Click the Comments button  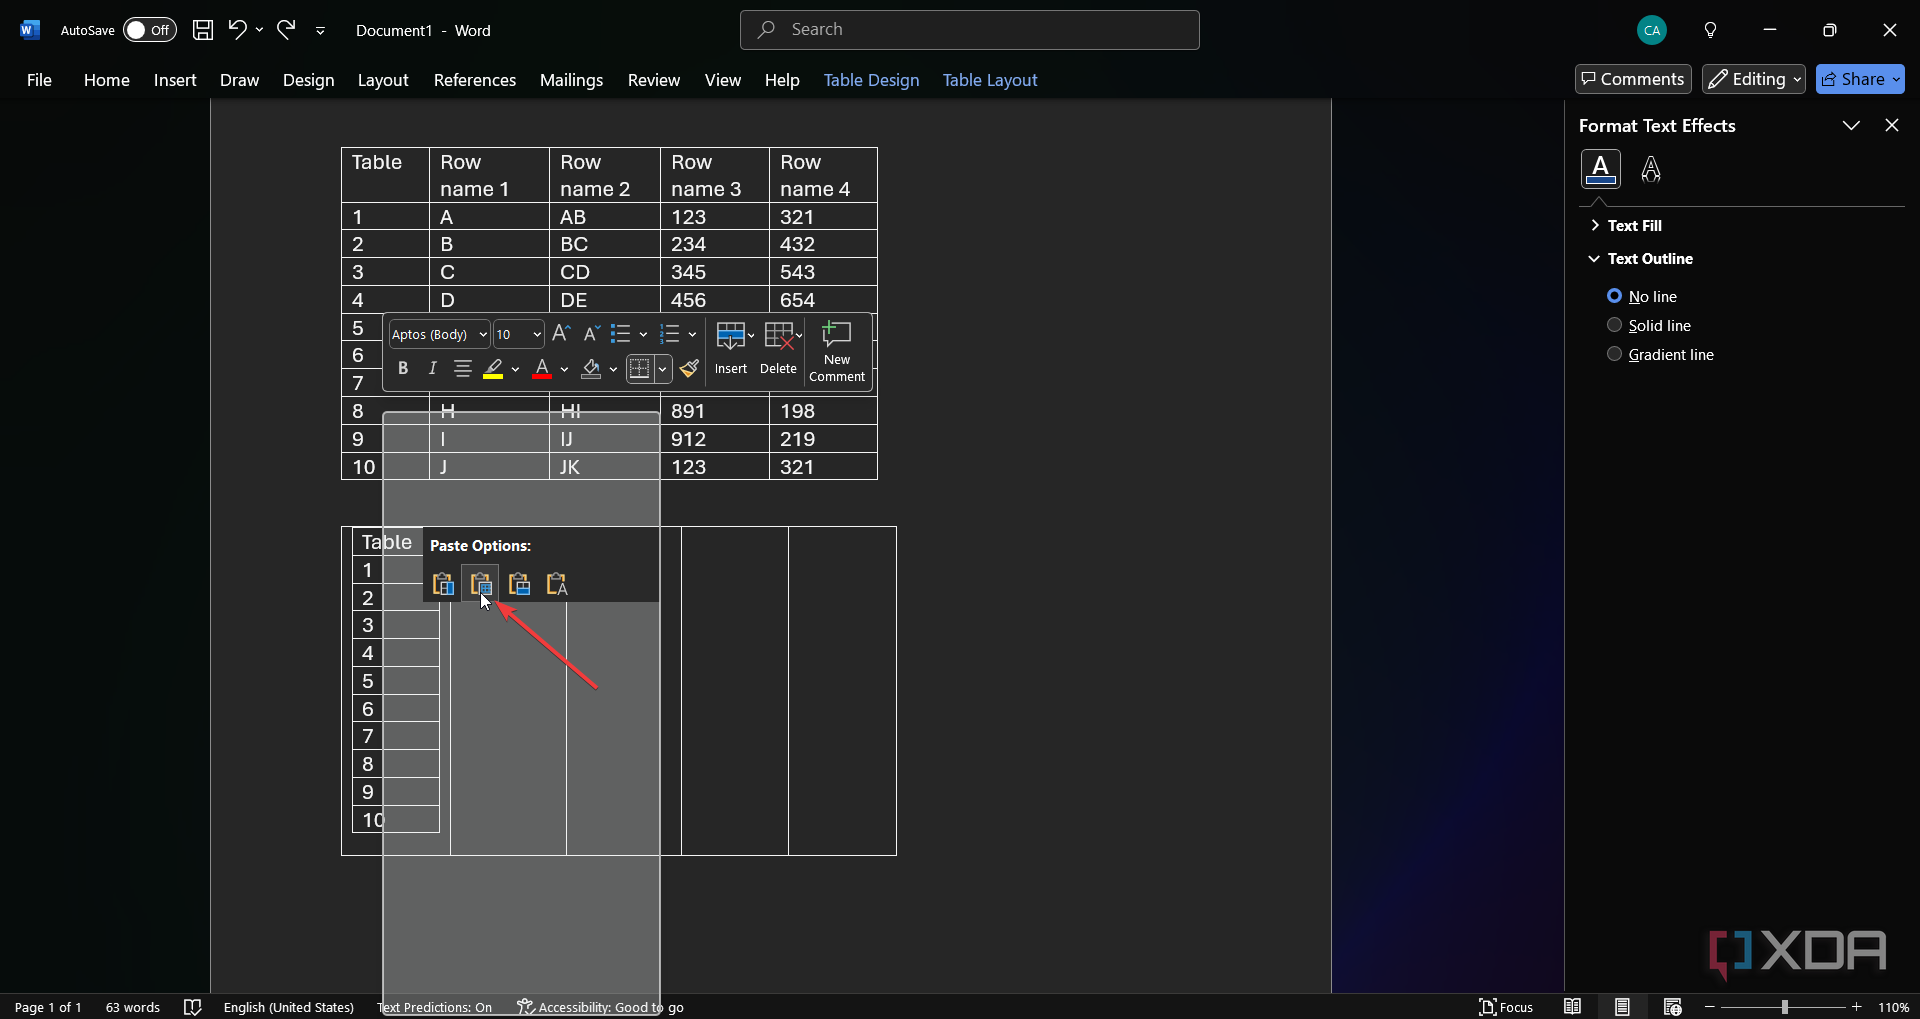(1633, 79)
